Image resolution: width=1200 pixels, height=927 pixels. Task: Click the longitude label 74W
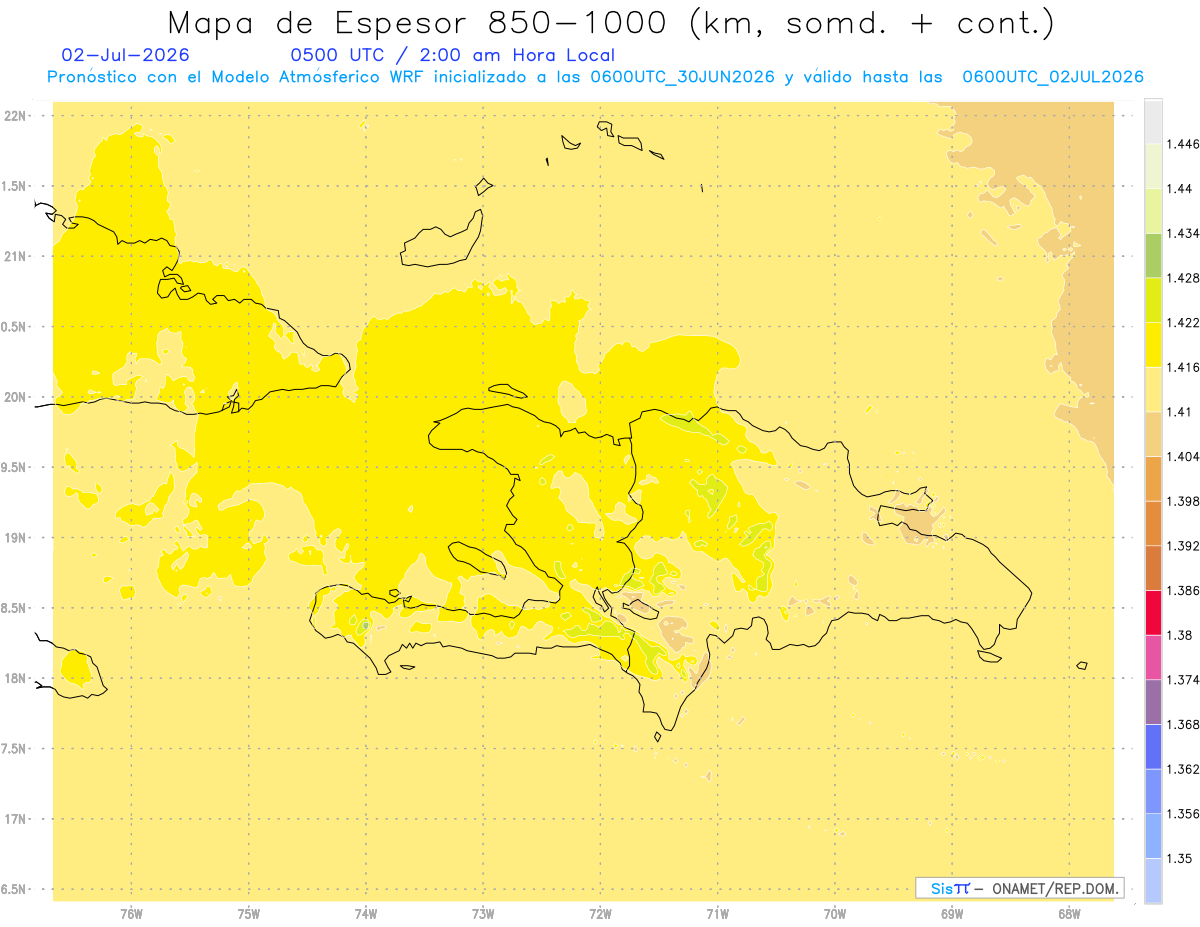(366, 914)
